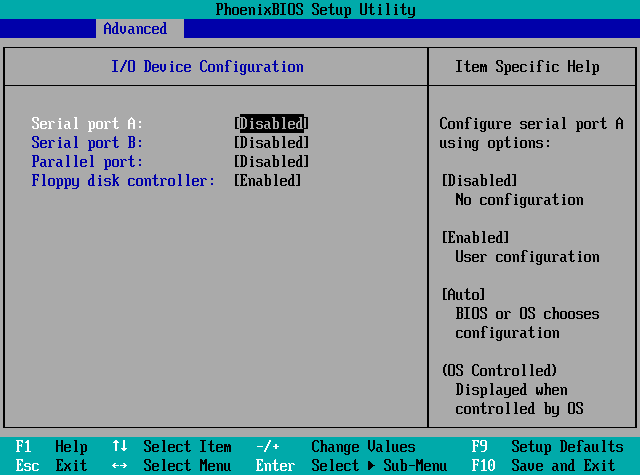This screenshot has width=640, height=475.
Task: Click the Item Specific Help heading
Action: click(x=527, y=67)
